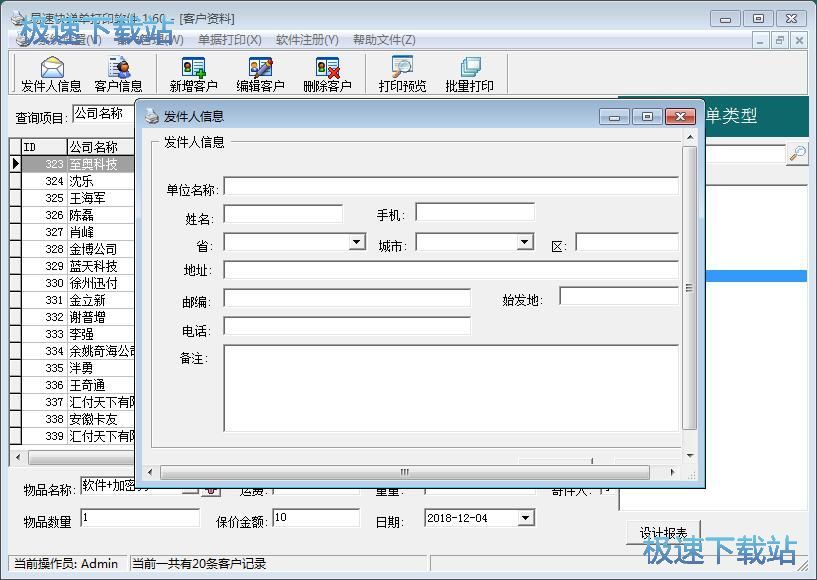Expand the 省 province dropdown
The image size is (817, 580).
(357, 242)
